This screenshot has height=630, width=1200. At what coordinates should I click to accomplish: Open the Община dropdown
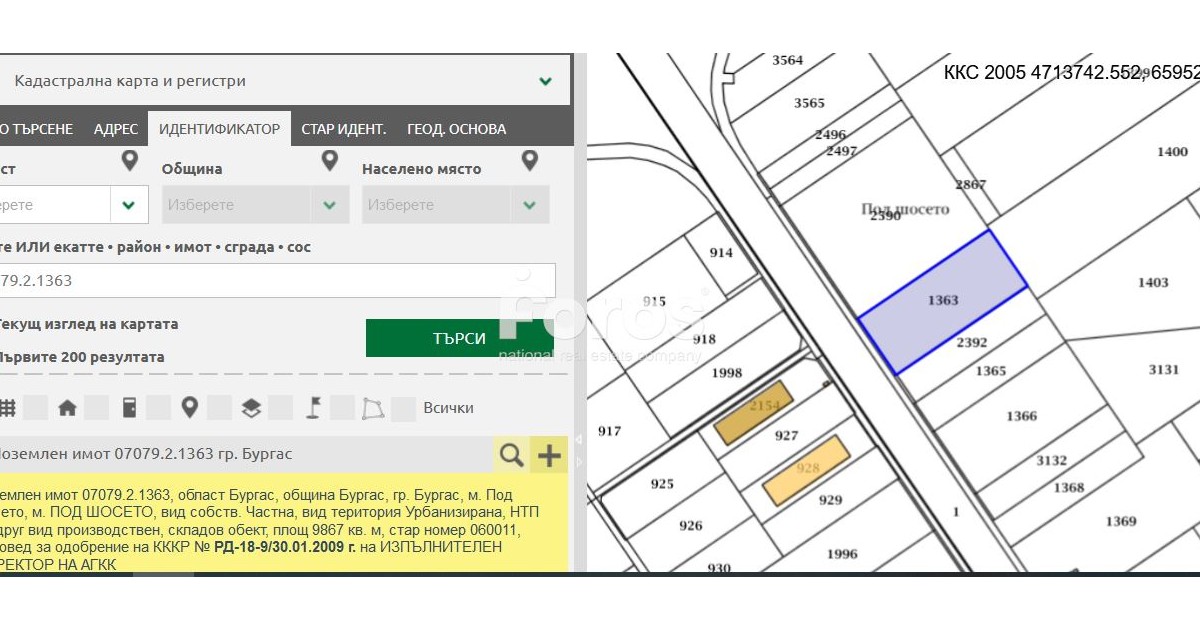(255, 205)
